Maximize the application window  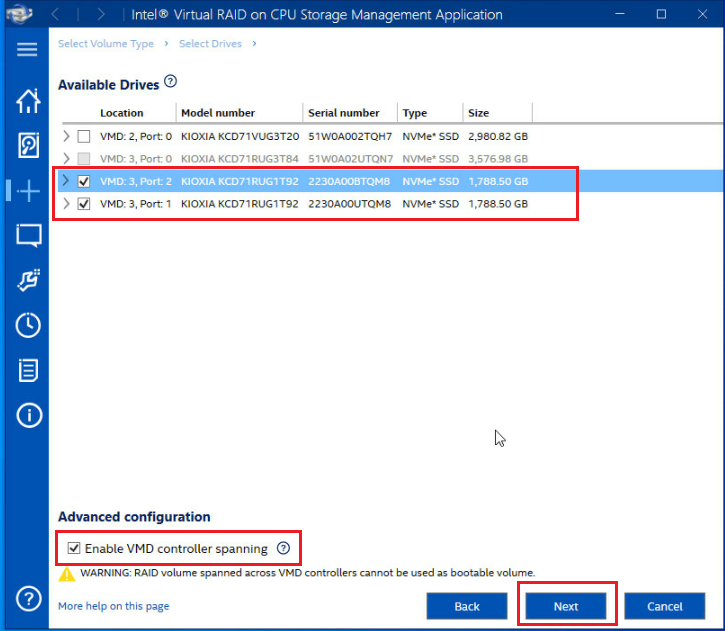tap(661, 14)
